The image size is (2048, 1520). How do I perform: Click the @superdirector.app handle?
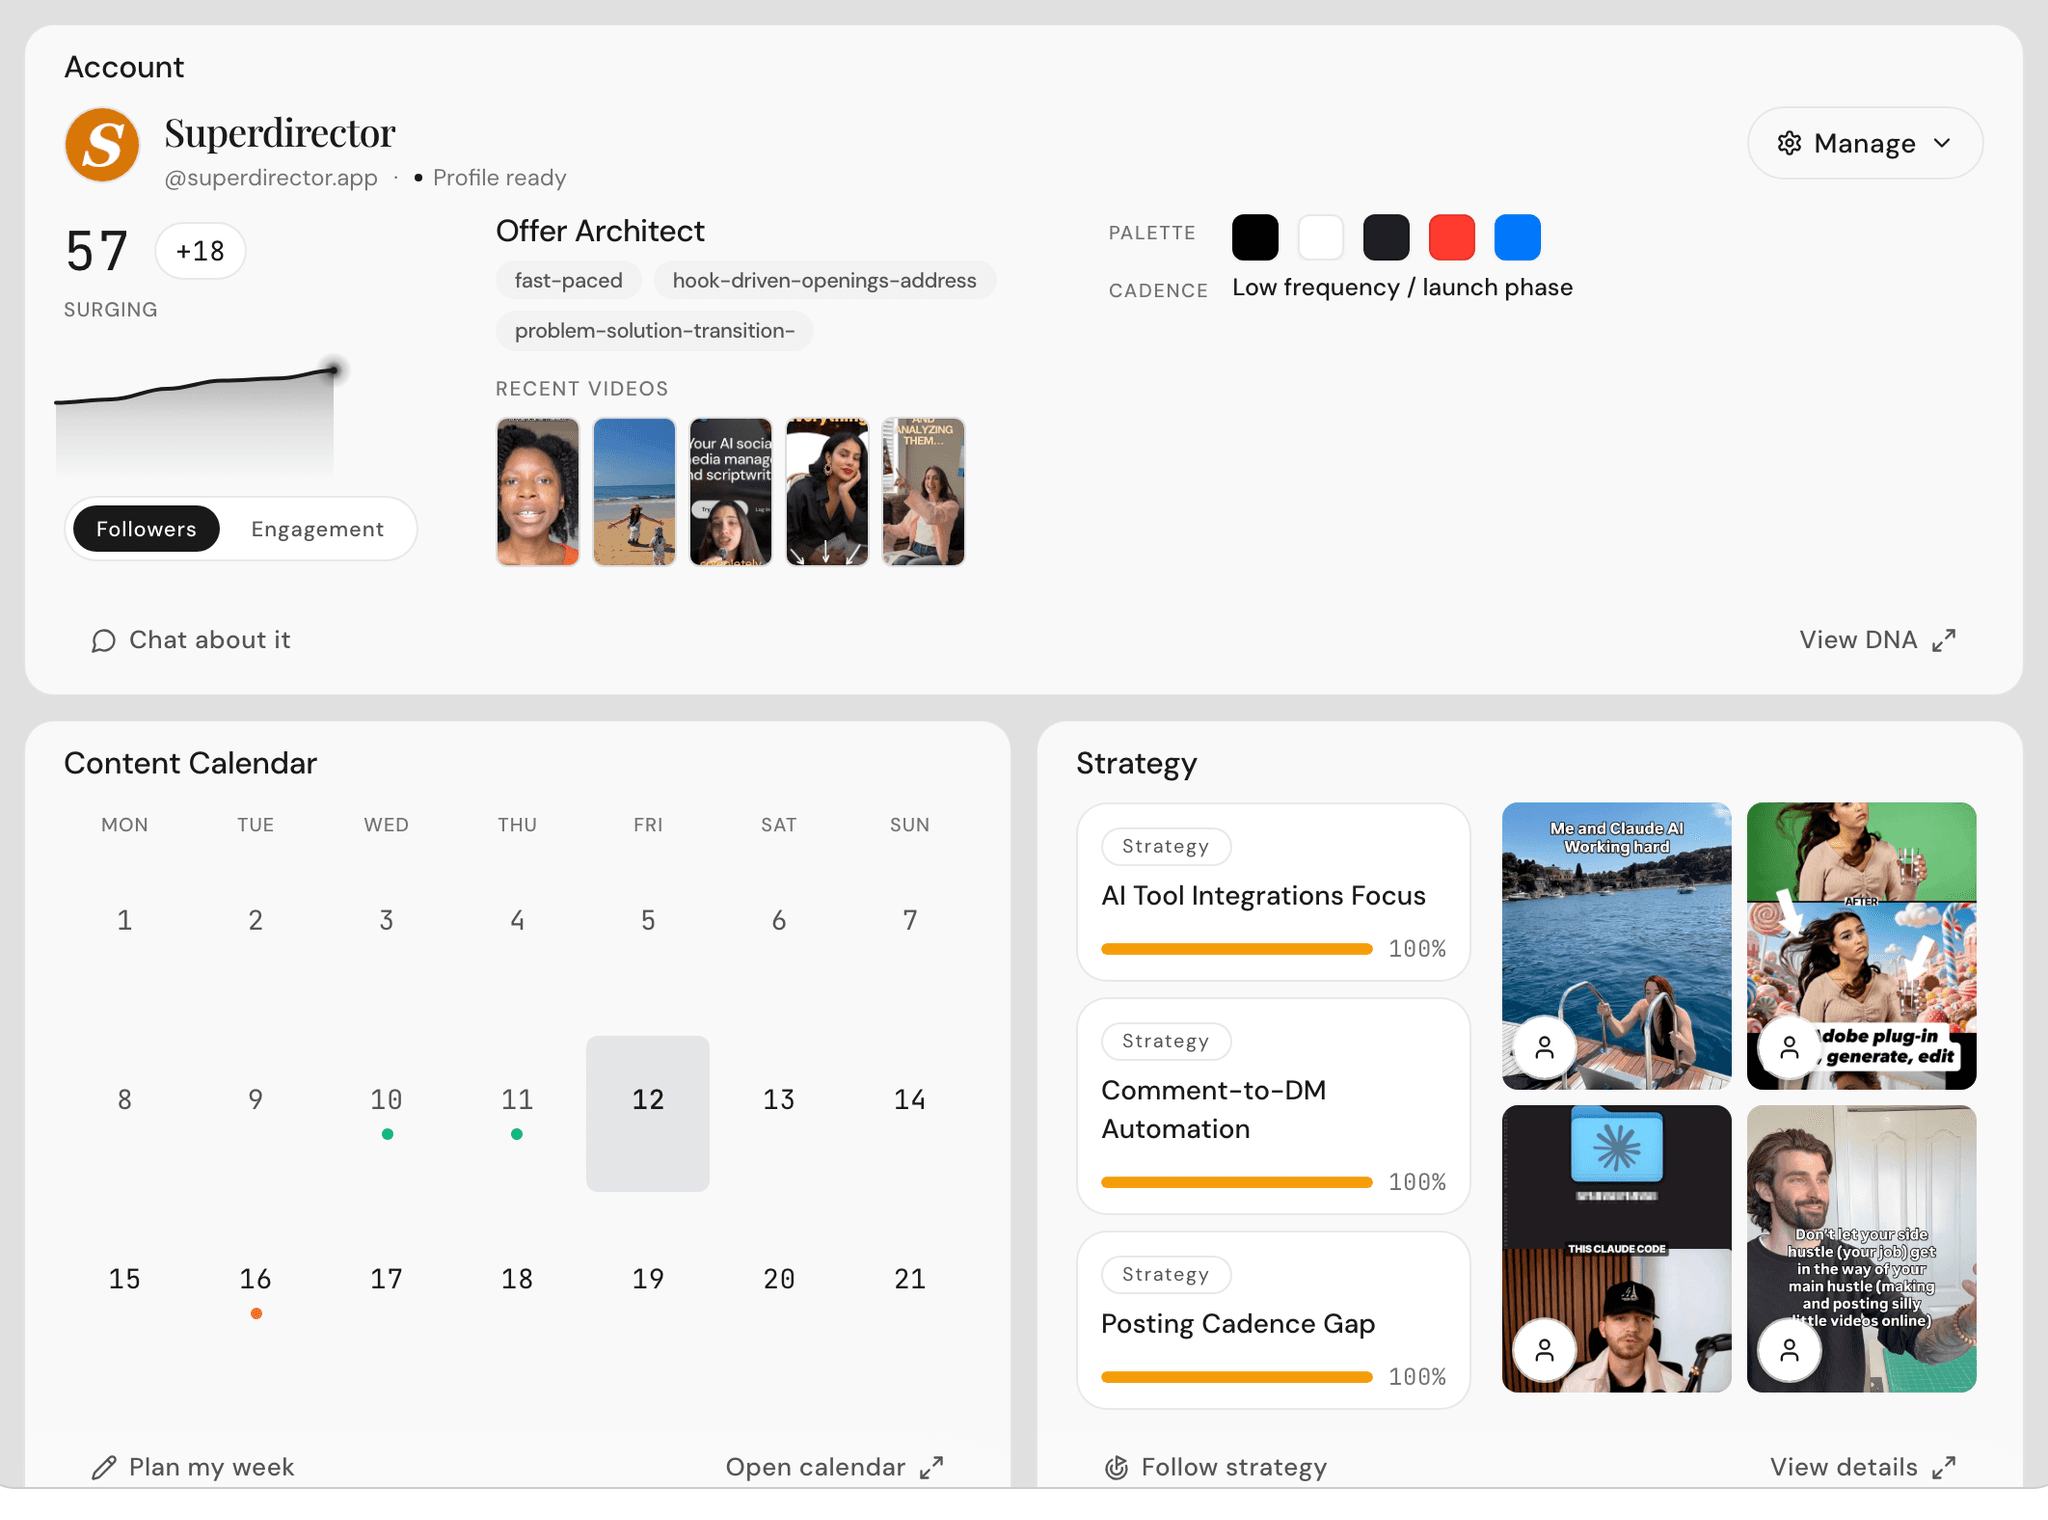271,178
